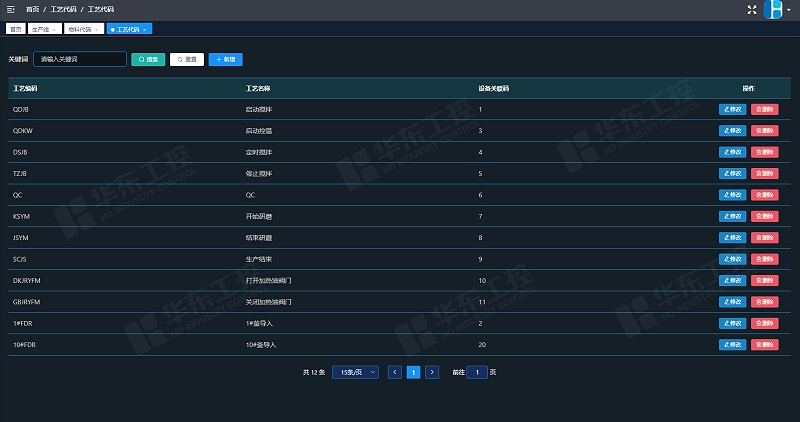Screen dimensions: 800x422
Task: Open the 15条/页 page size dropdown
Action: coord(355,372)
